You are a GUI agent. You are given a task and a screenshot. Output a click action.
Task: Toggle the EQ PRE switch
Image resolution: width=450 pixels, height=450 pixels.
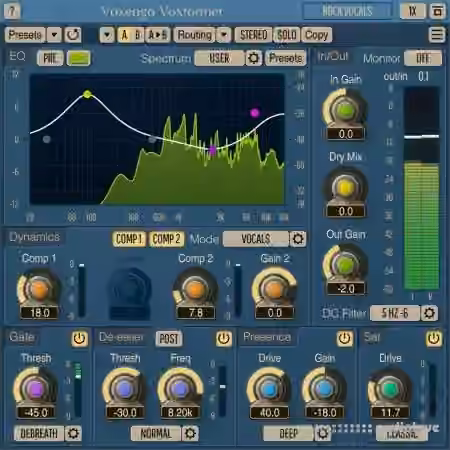[50, 58]
